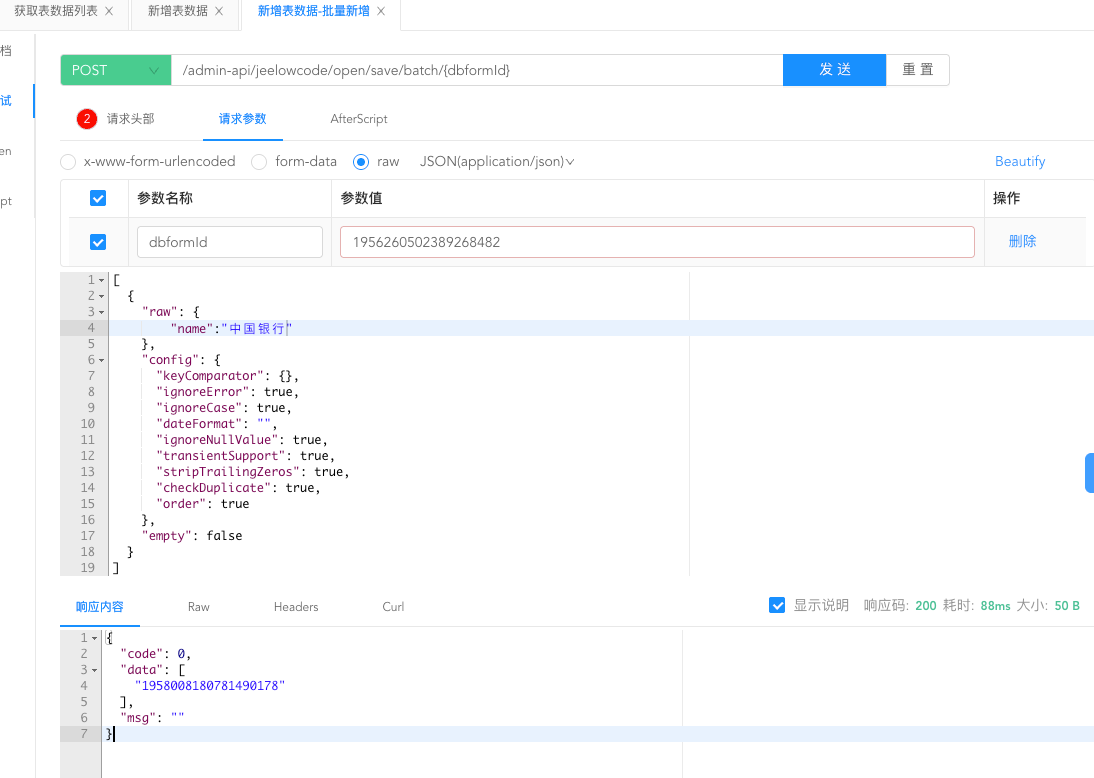The width and height of the screenshot is (1094, 778).
Task: Open the 响应内容 response tab
Action: [100, 607]
